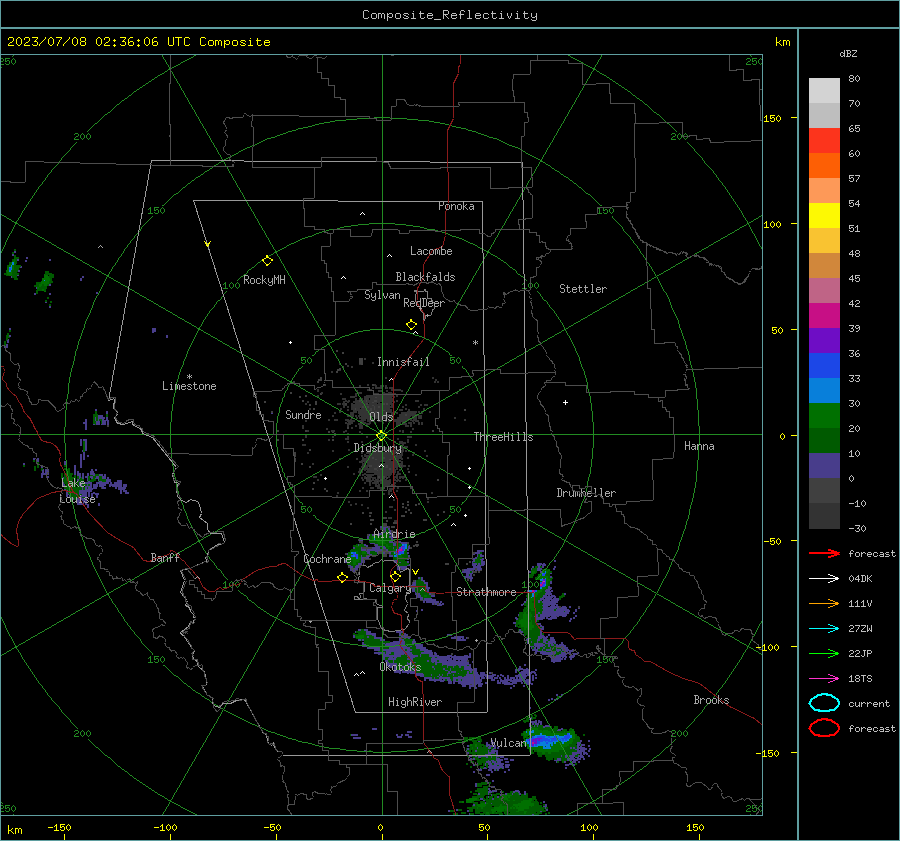
Task: Select the magenta 18TS arrow legend icon
Action: point(824,679)
